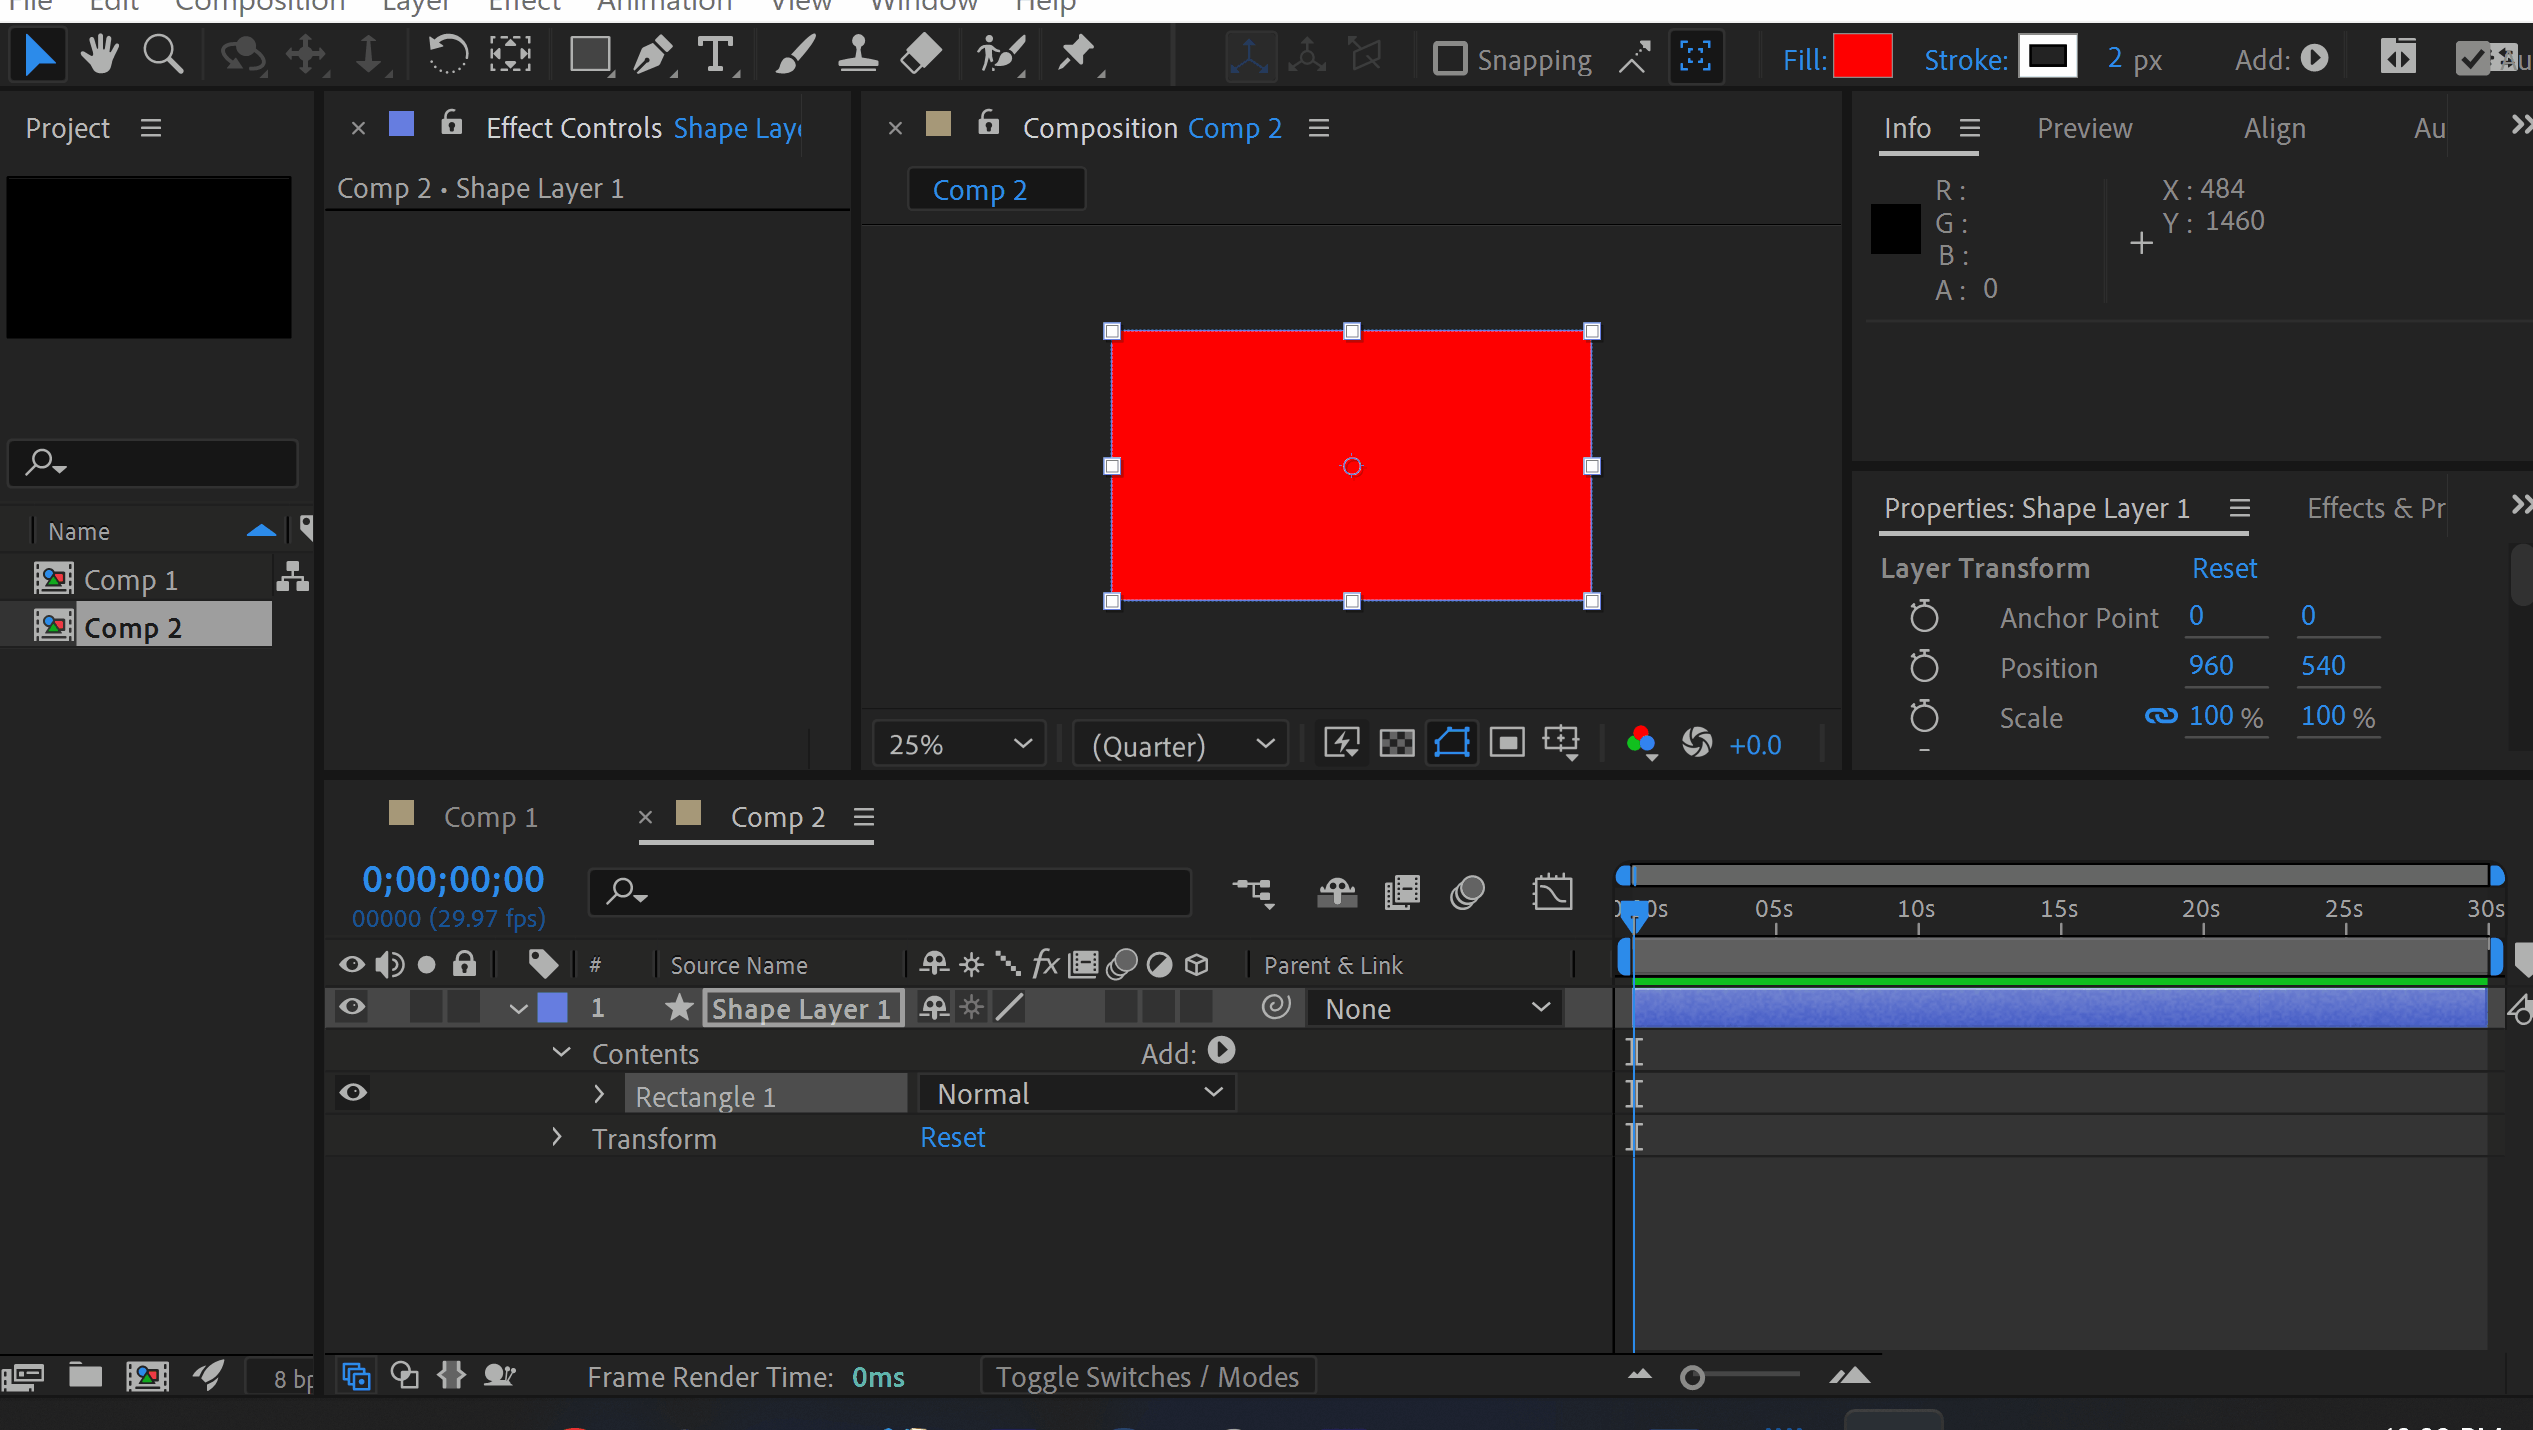Select the Zoom tool
Screen dimensions: 2533x1430
pyautogui.click(x=162, y=56)
